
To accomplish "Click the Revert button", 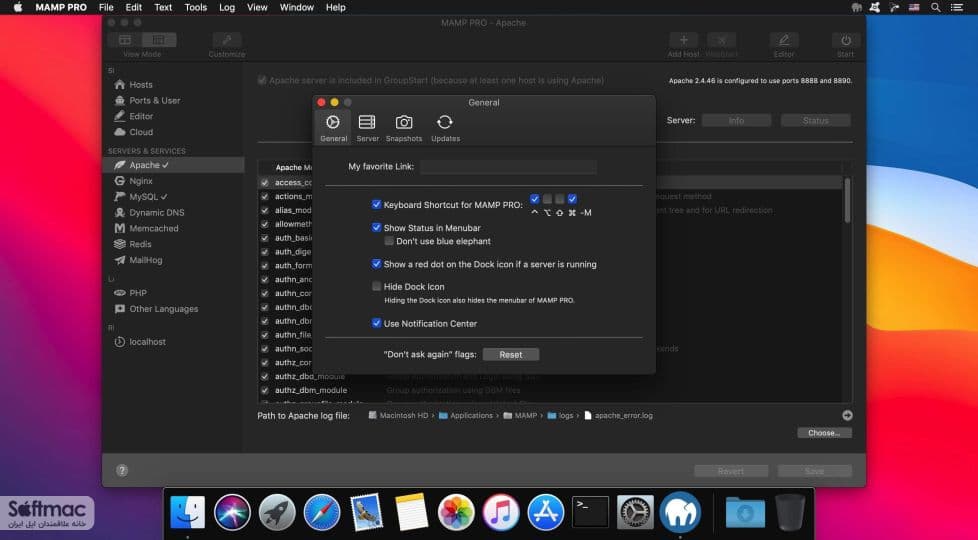I will [x=731, y=471].
